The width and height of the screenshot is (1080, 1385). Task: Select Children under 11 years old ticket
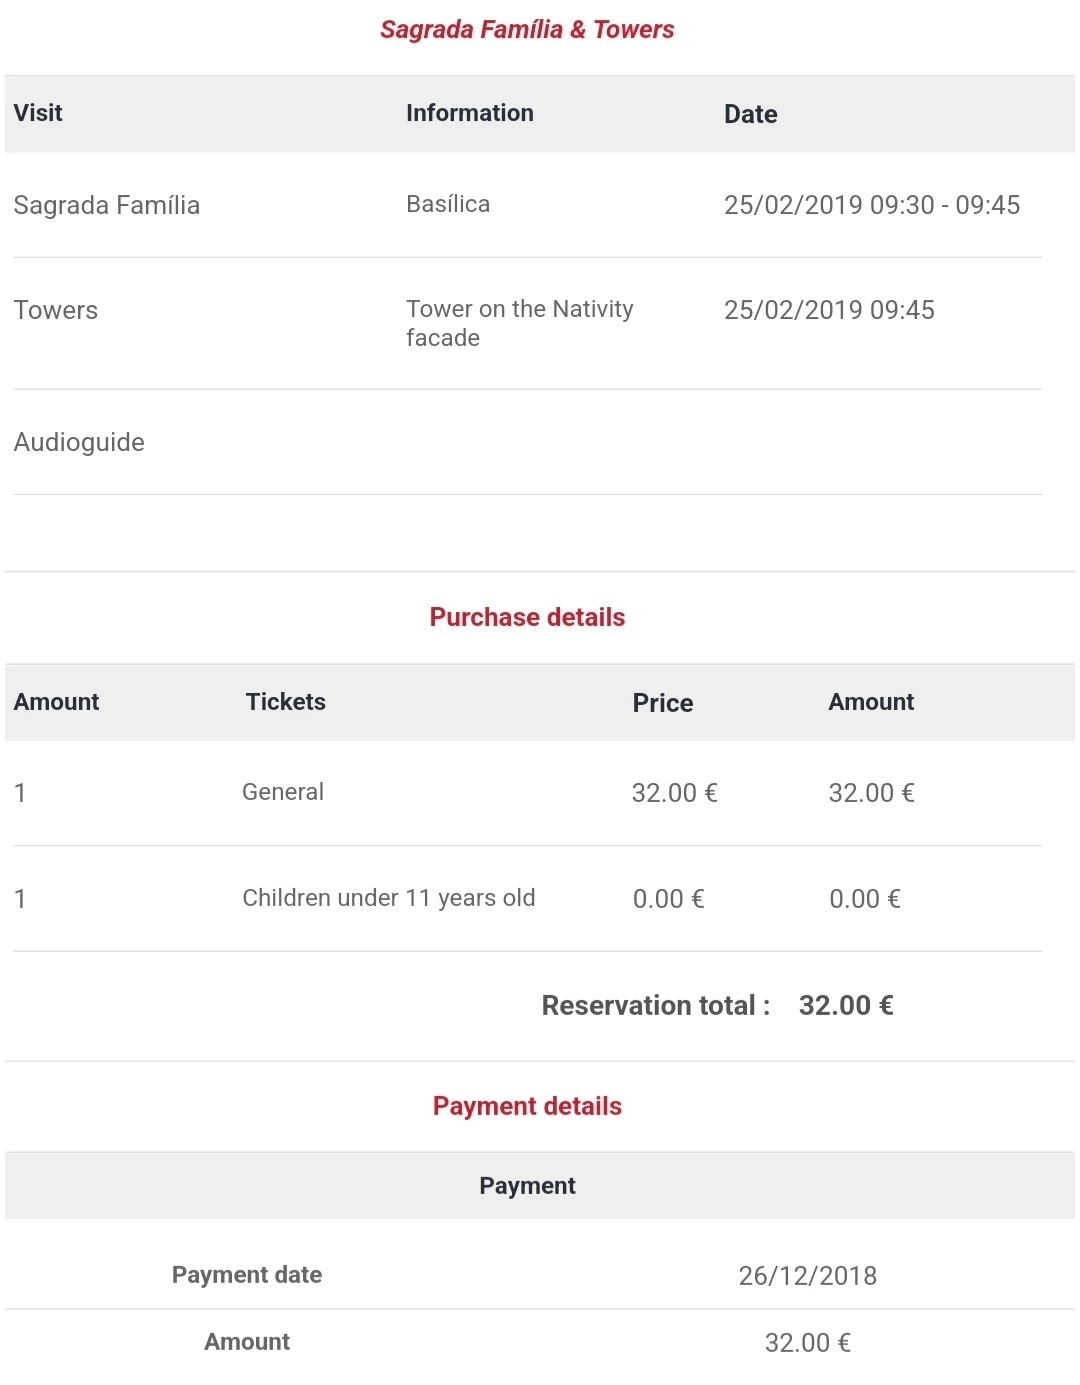click(x=388, y=898)
